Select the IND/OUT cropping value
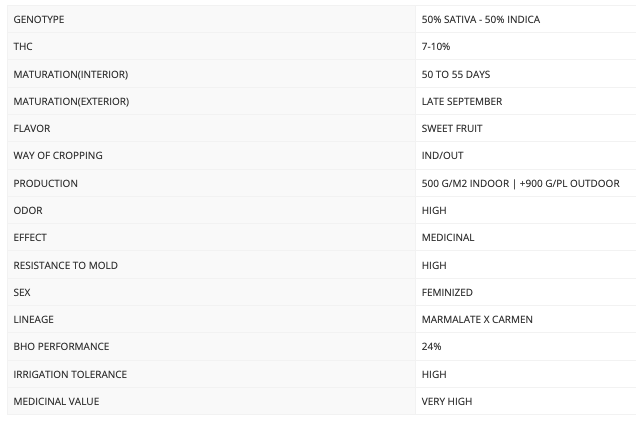Screen dimensions: 636x425 [442, 156]
